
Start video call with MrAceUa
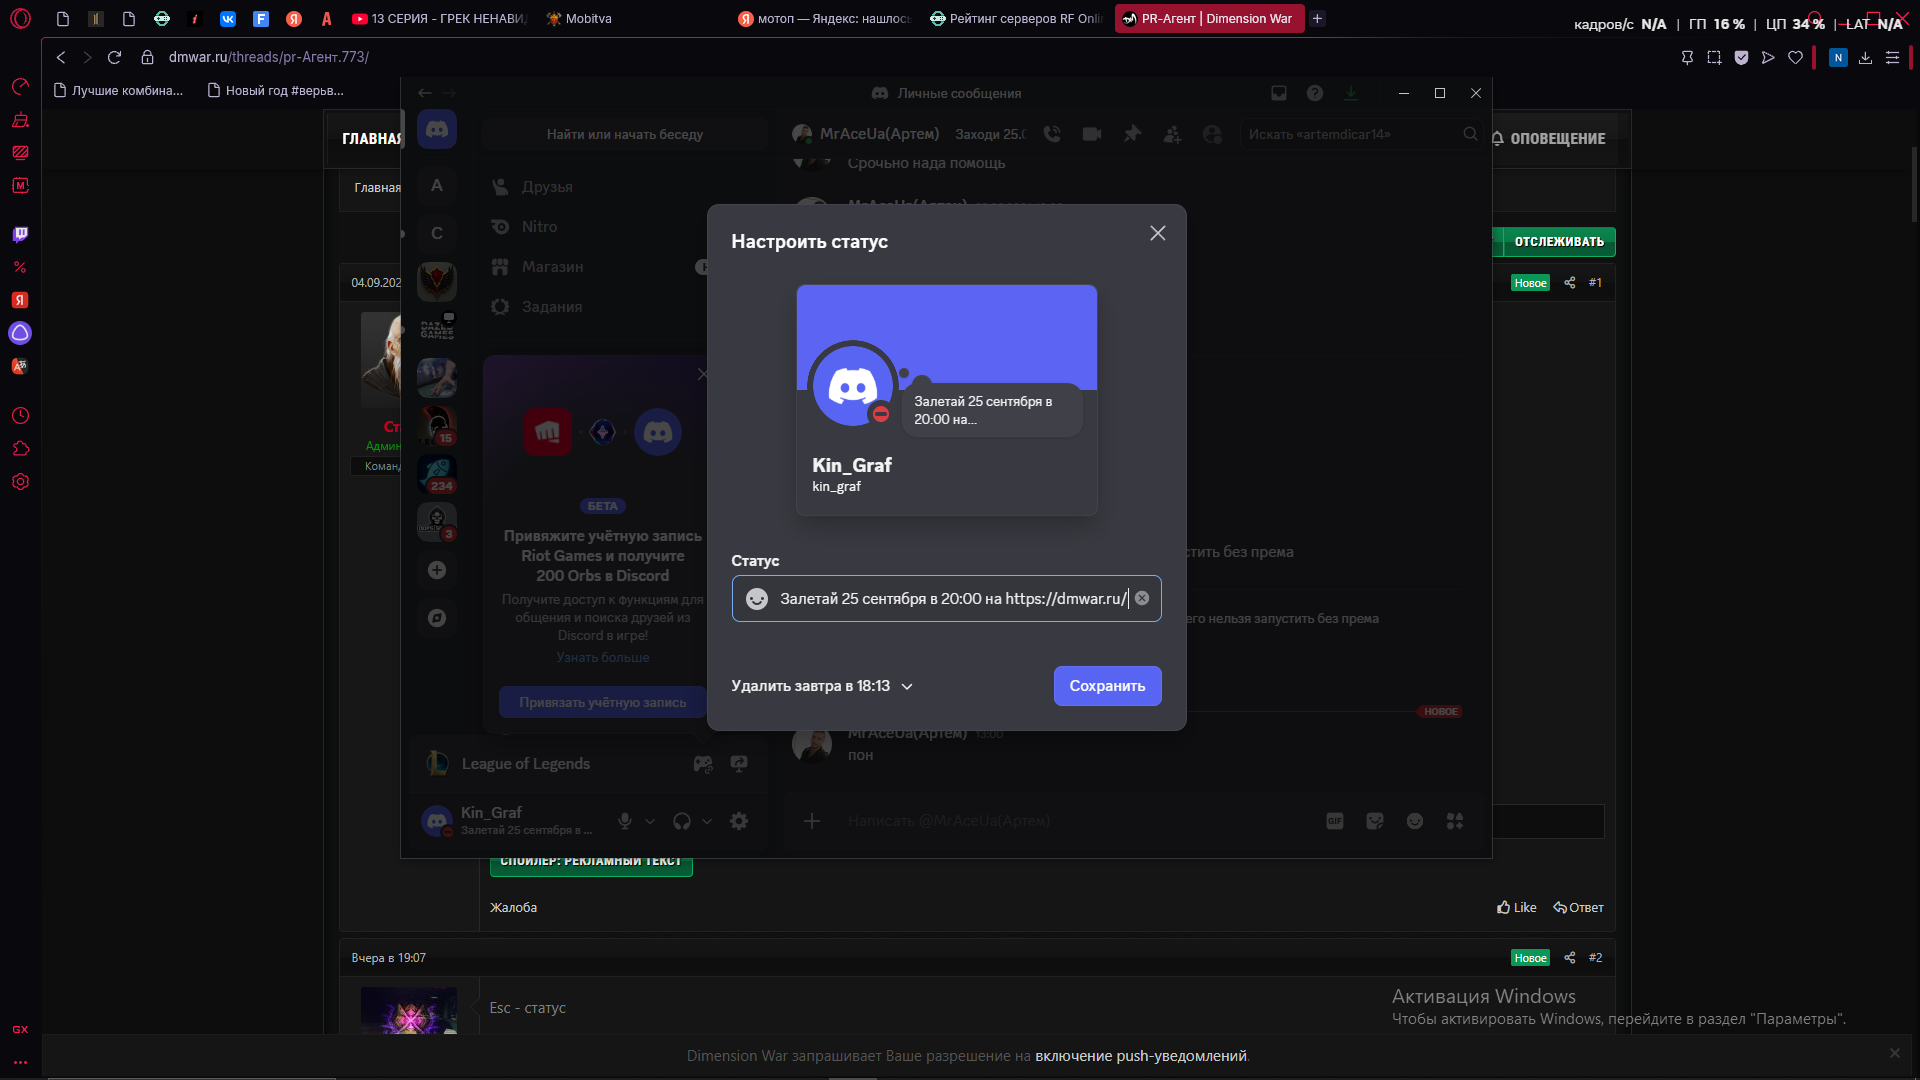[x=1092, y=134]
